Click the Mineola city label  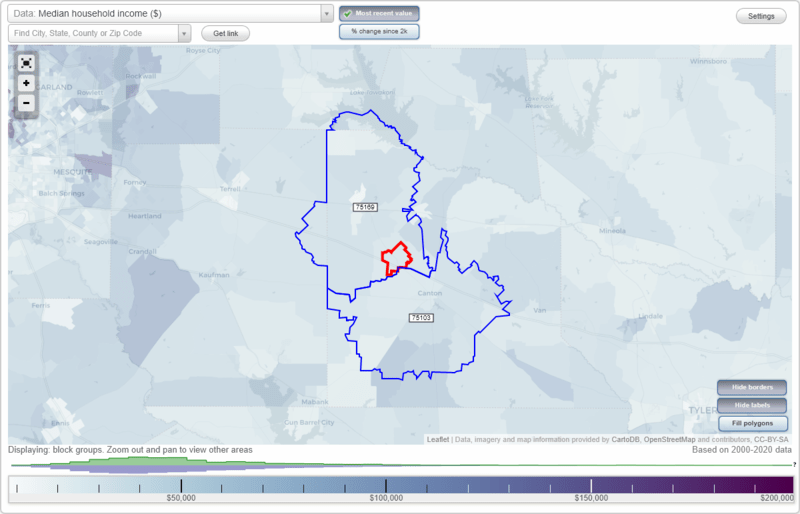click(612, 231)
